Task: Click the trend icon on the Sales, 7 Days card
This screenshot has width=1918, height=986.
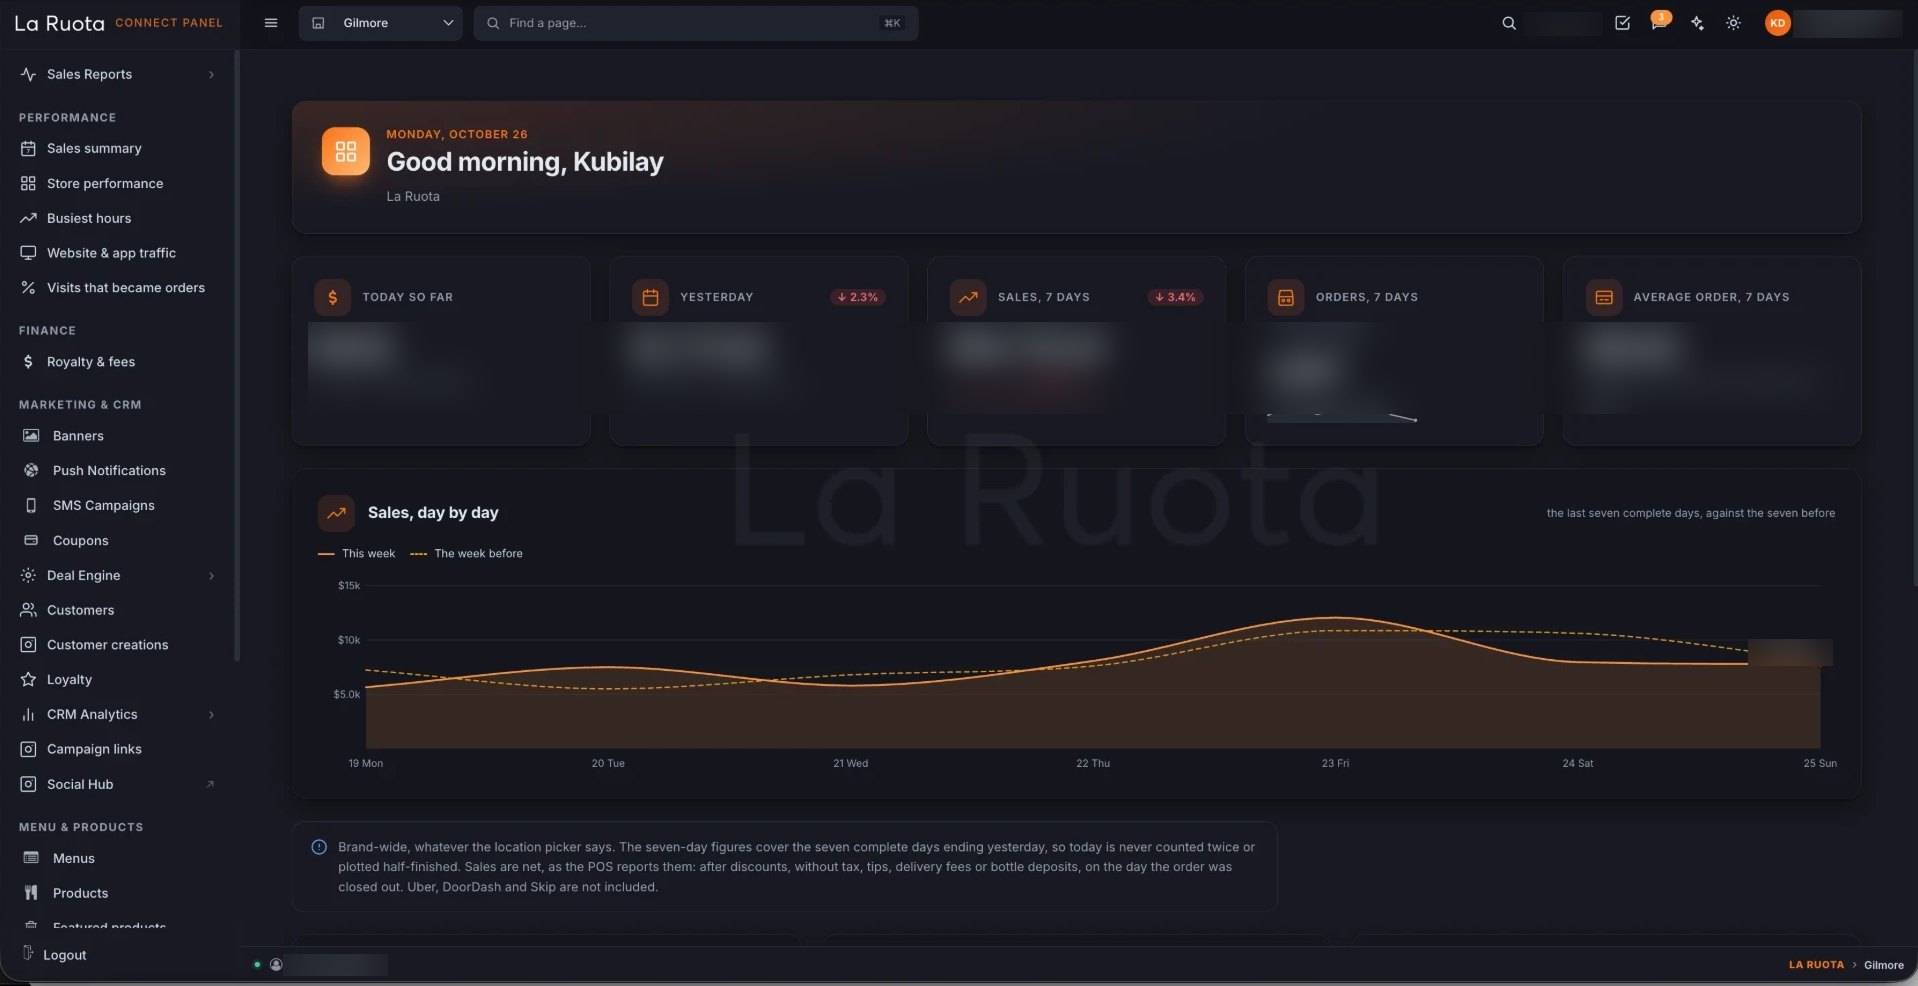Action: [968, 297]
